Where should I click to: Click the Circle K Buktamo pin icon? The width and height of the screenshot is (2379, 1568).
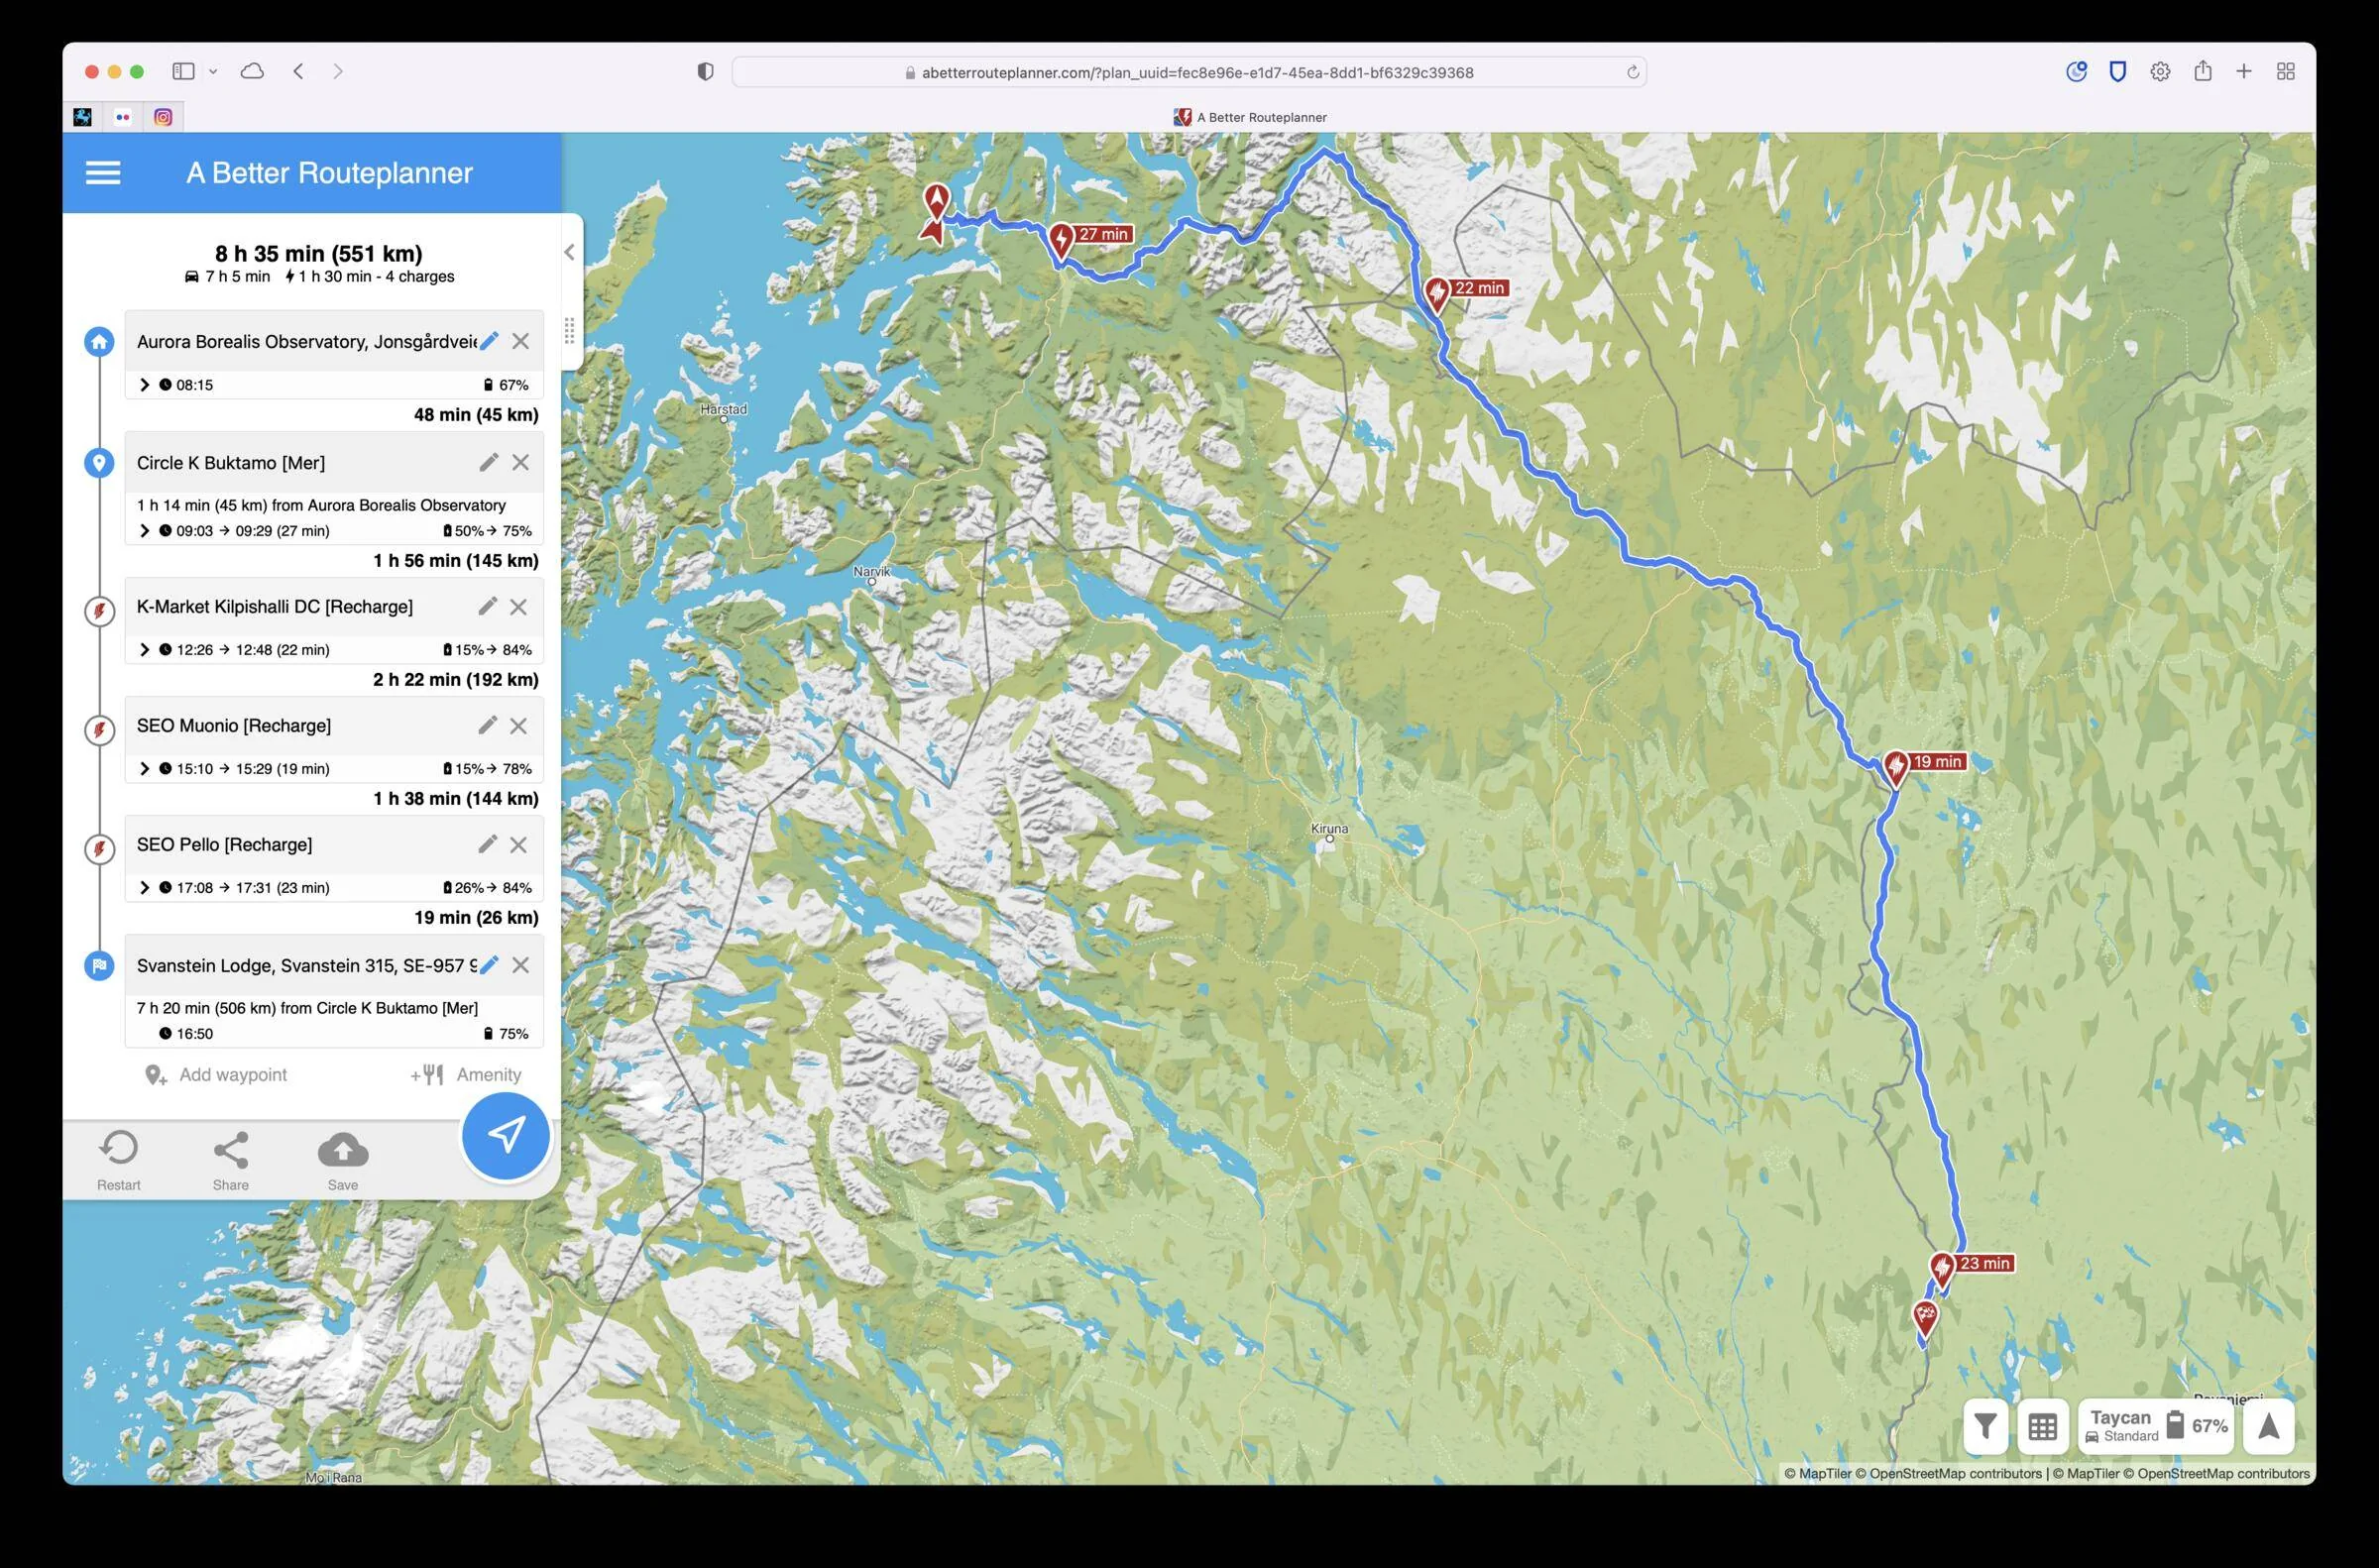99,463
